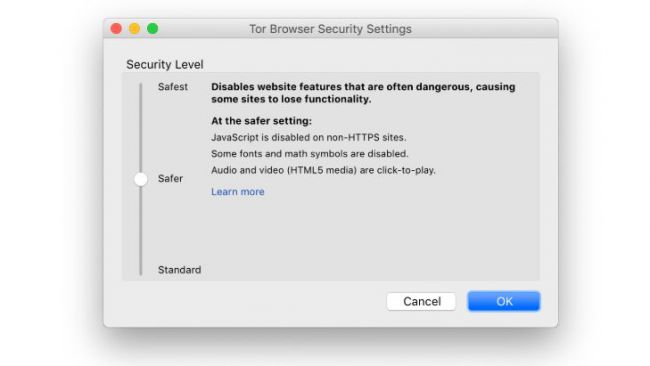Cancel the security settings changes

(x=421, y=301)
